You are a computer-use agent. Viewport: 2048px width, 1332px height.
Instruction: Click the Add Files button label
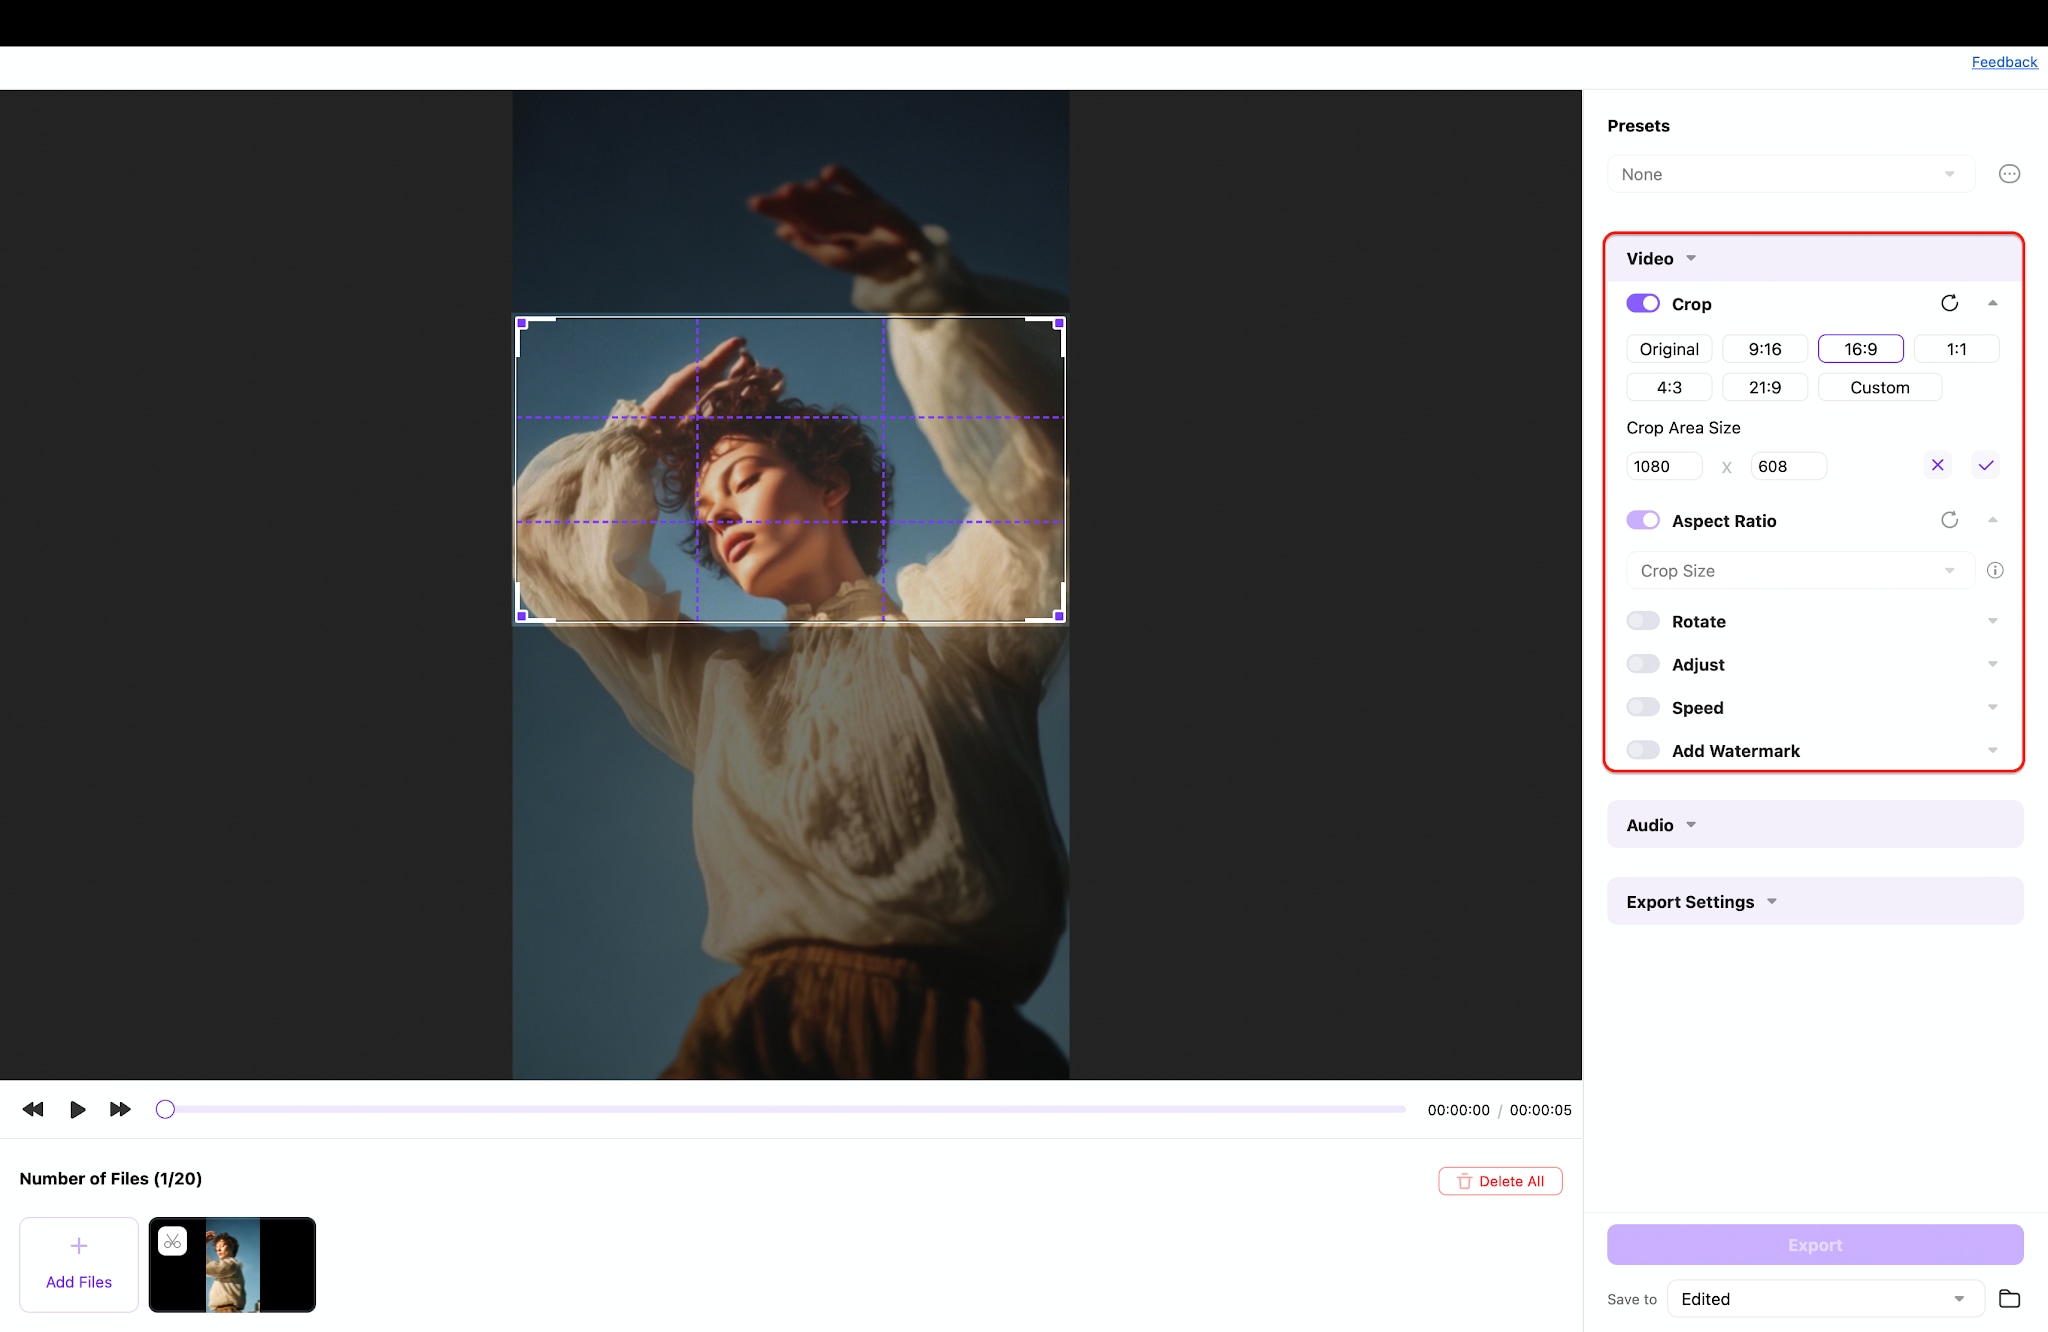(79, 1282)
